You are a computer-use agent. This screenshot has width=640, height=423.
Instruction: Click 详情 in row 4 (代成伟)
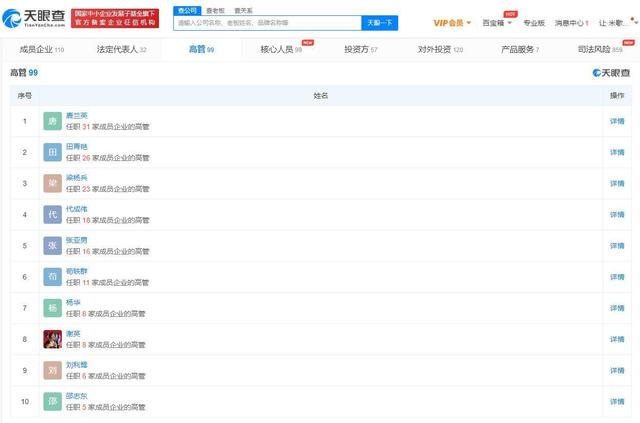click(617, 214)
